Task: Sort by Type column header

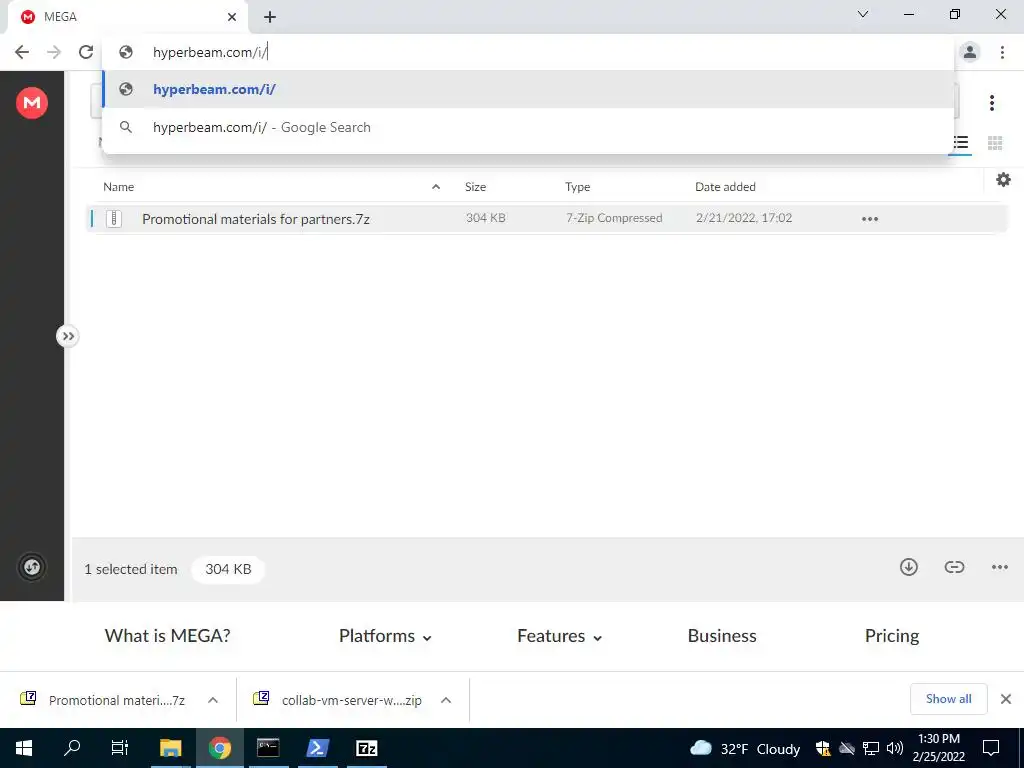Action: click(x=577, y=187)
